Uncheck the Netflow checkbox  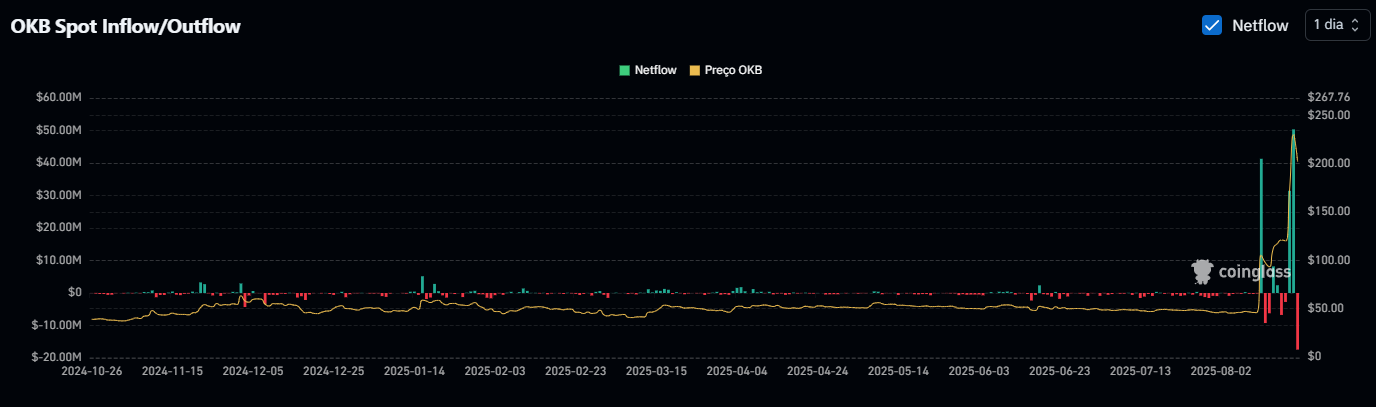point(1212,25)
